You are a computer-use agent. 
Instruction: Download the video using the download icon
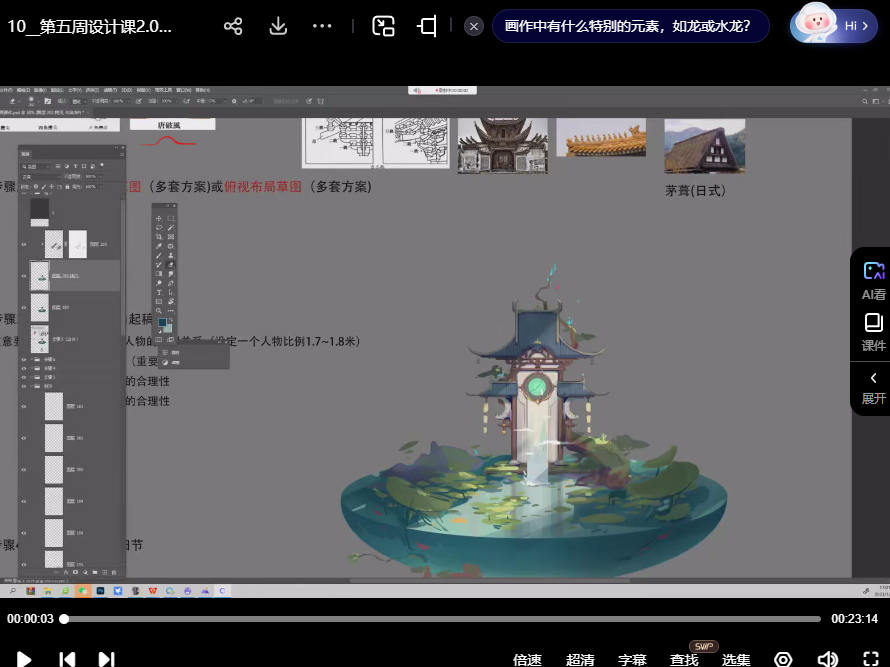[279, 26]
